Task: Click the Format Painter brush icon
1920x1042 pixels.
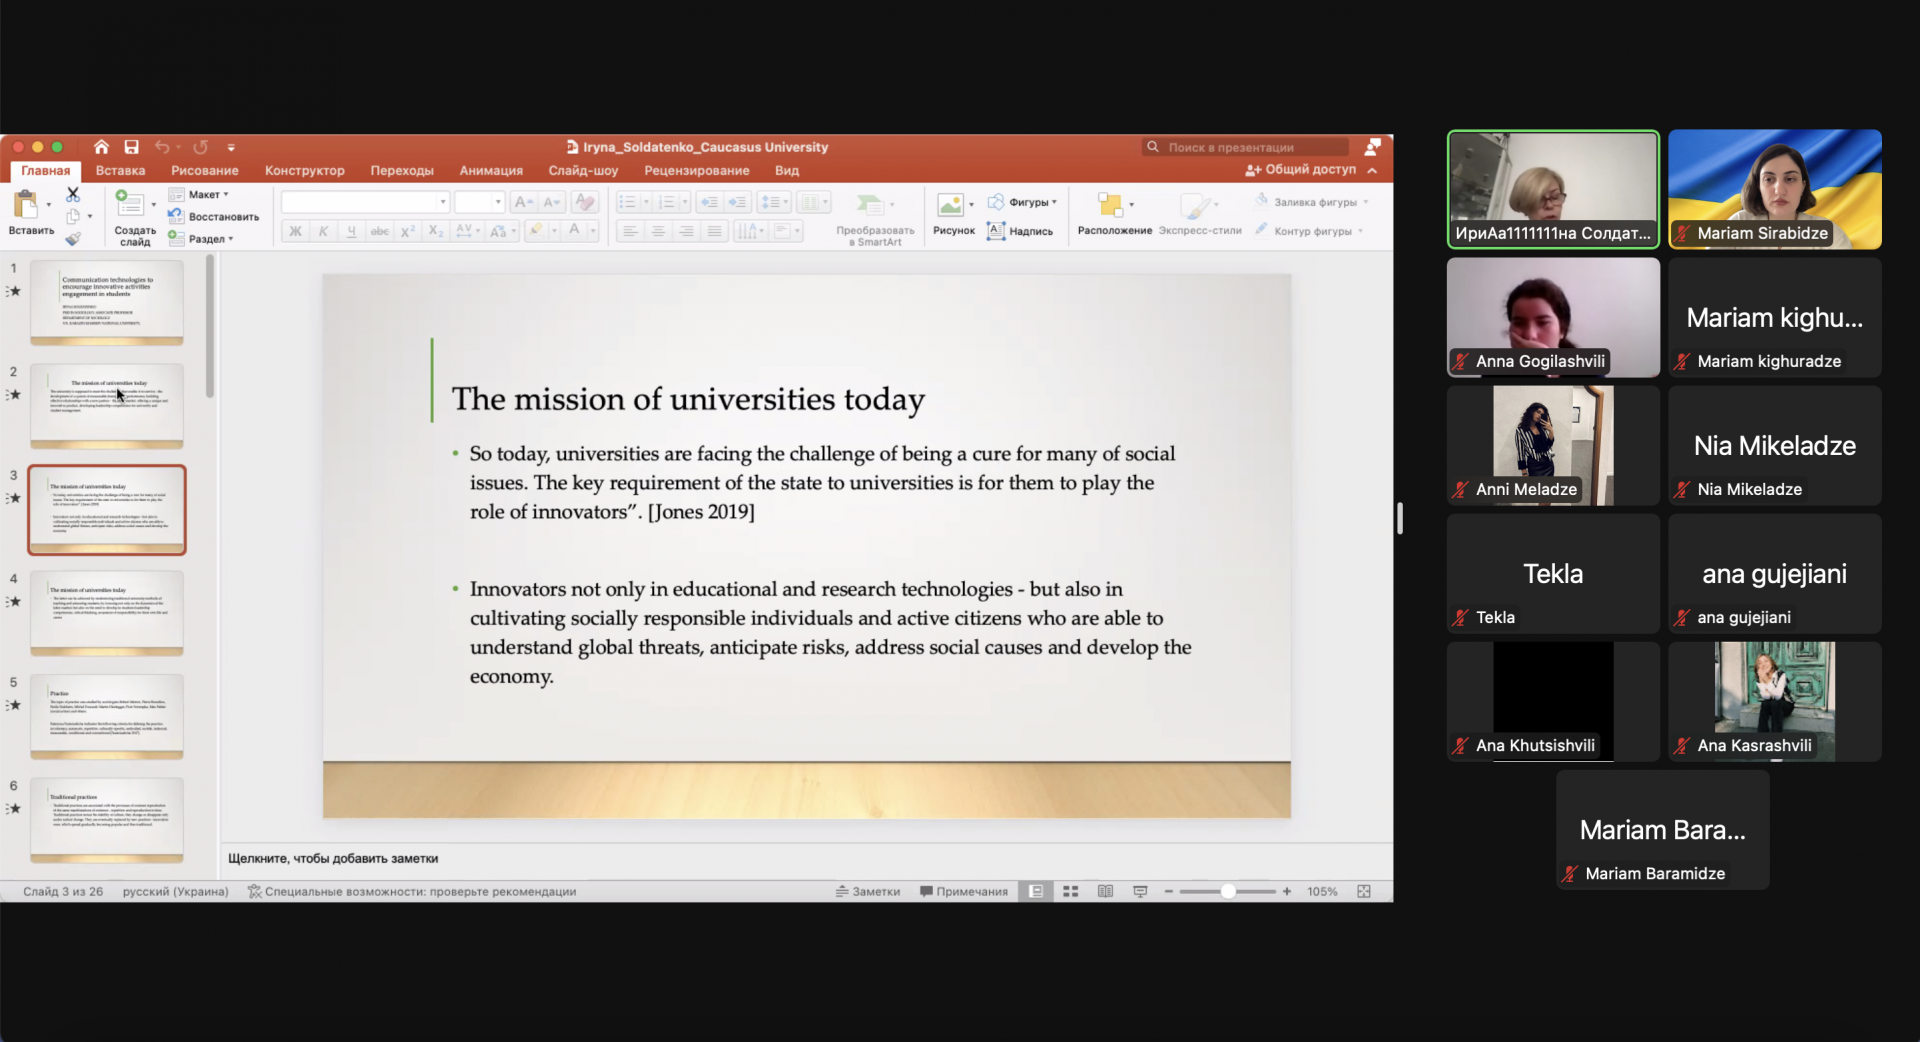Action: click(x=73, y=238)
